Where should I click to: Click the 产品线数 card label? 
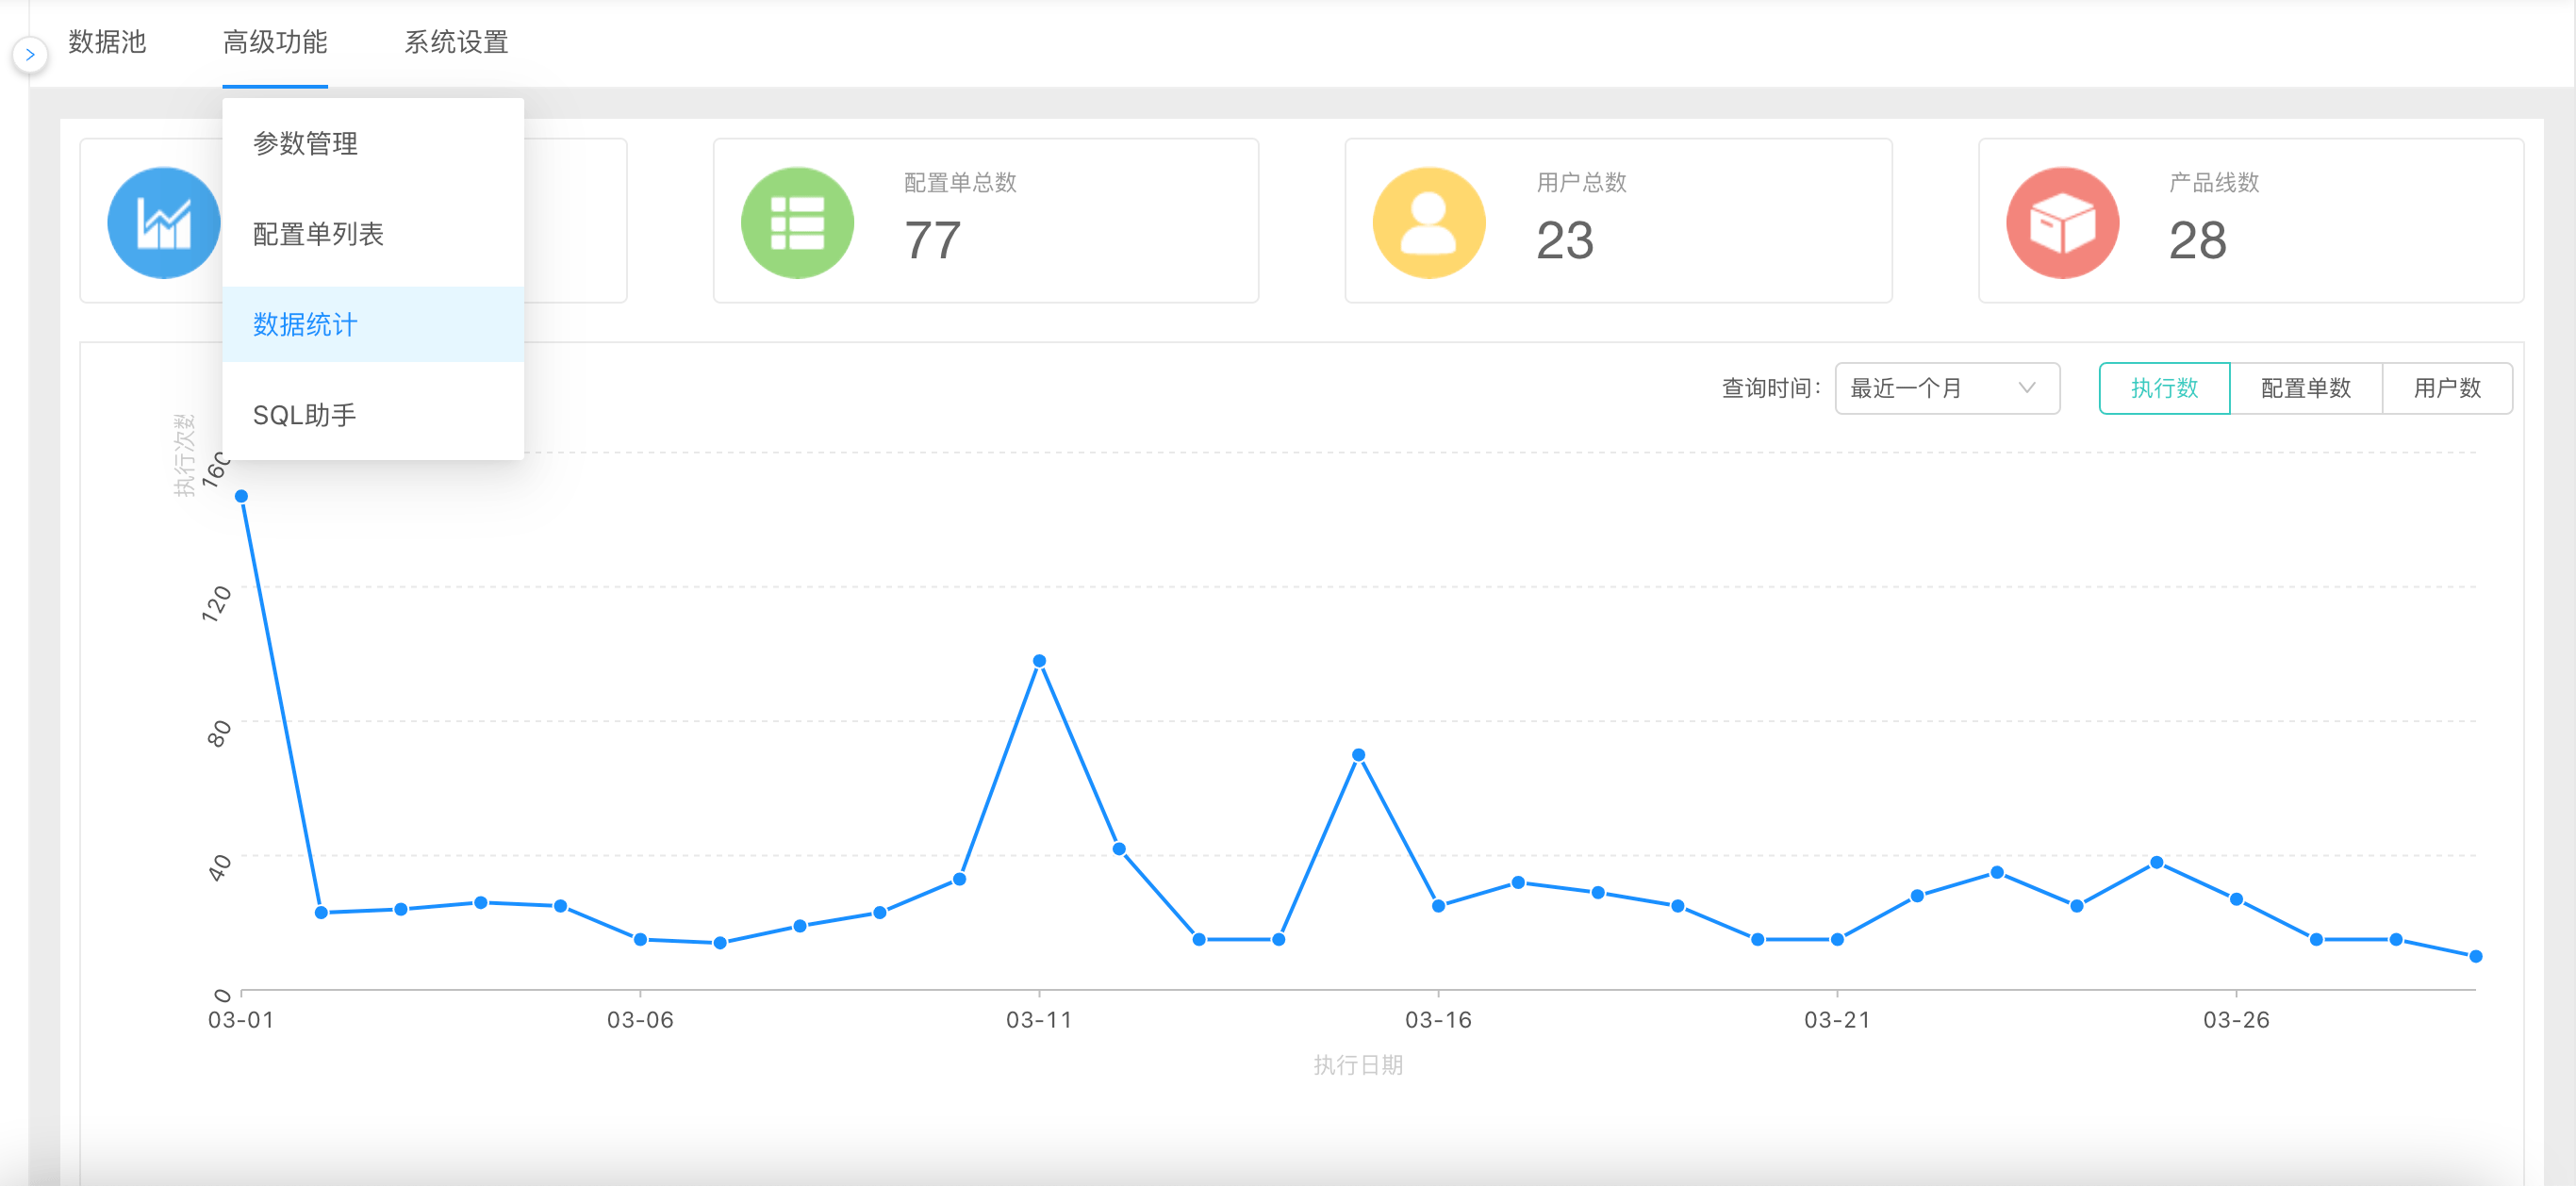click(x=2214, y=183)
